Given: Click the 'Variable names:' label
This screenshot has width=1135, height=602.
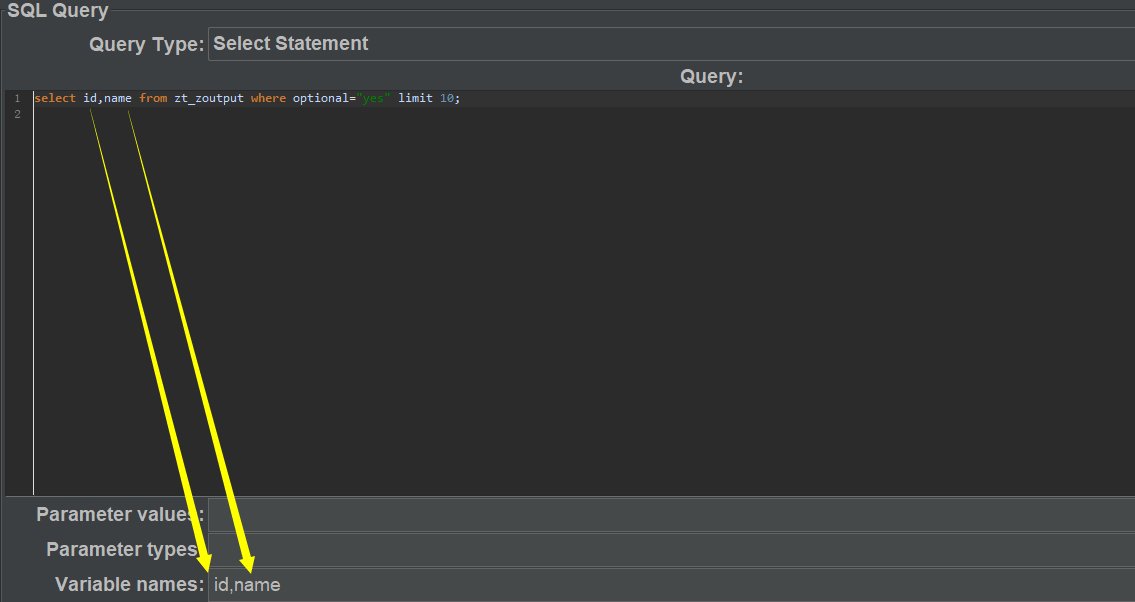Looking at the screenshot, I should [130, 585].
